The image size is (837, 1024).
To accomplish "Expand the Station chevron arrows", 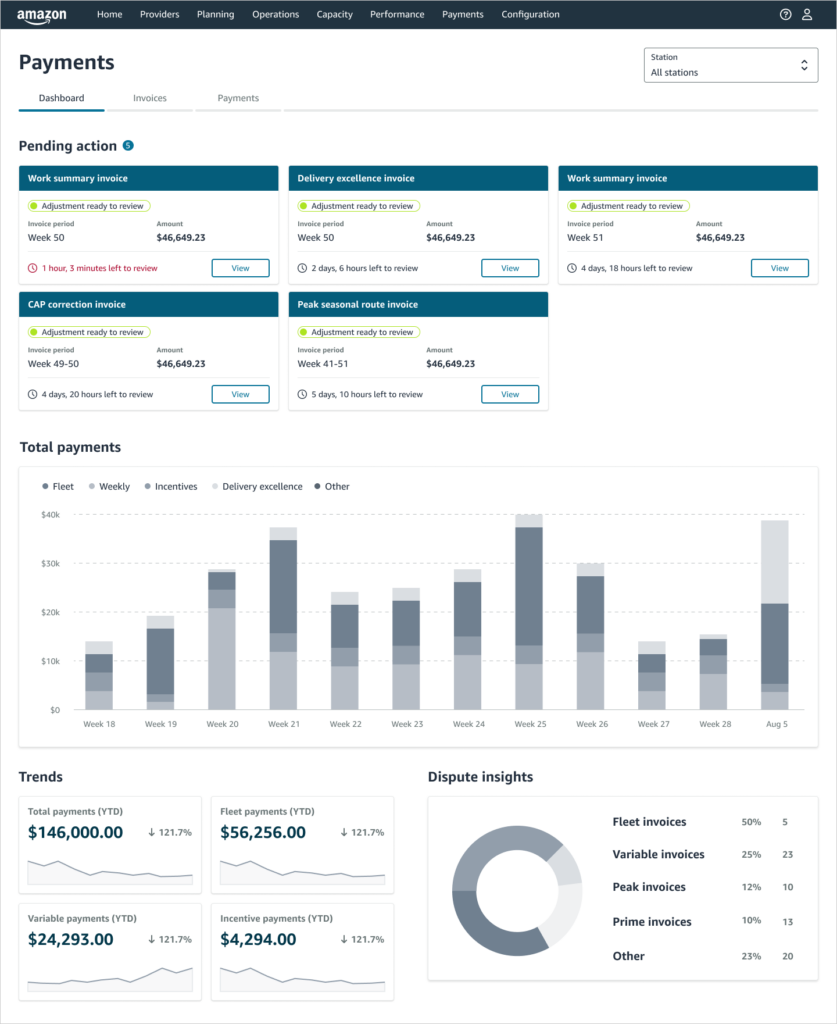I will click(x=803, y=66).
